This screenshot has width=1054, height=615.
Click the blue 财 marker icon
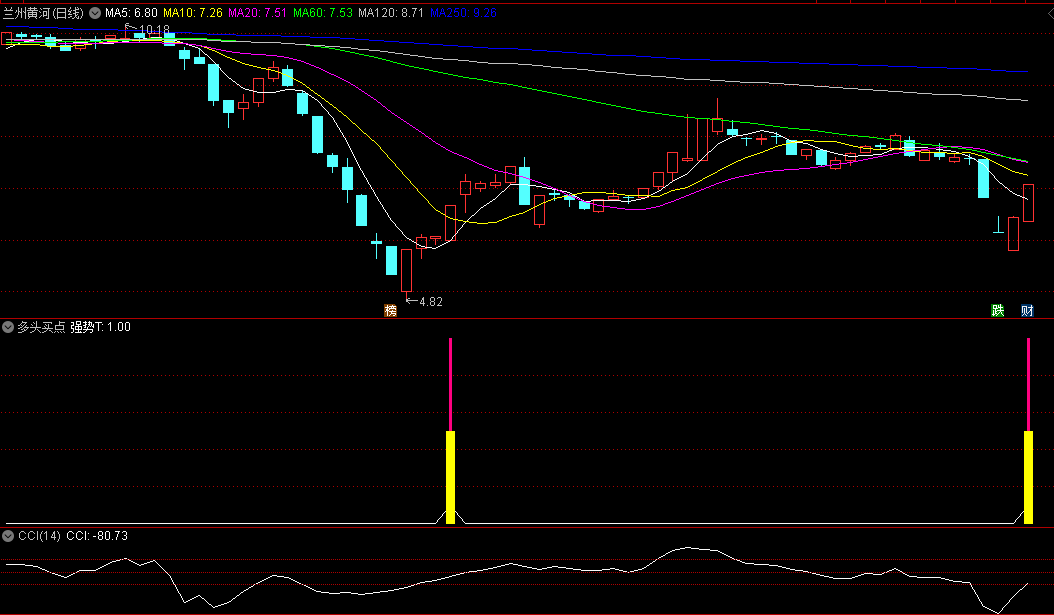pos(1027,310)
